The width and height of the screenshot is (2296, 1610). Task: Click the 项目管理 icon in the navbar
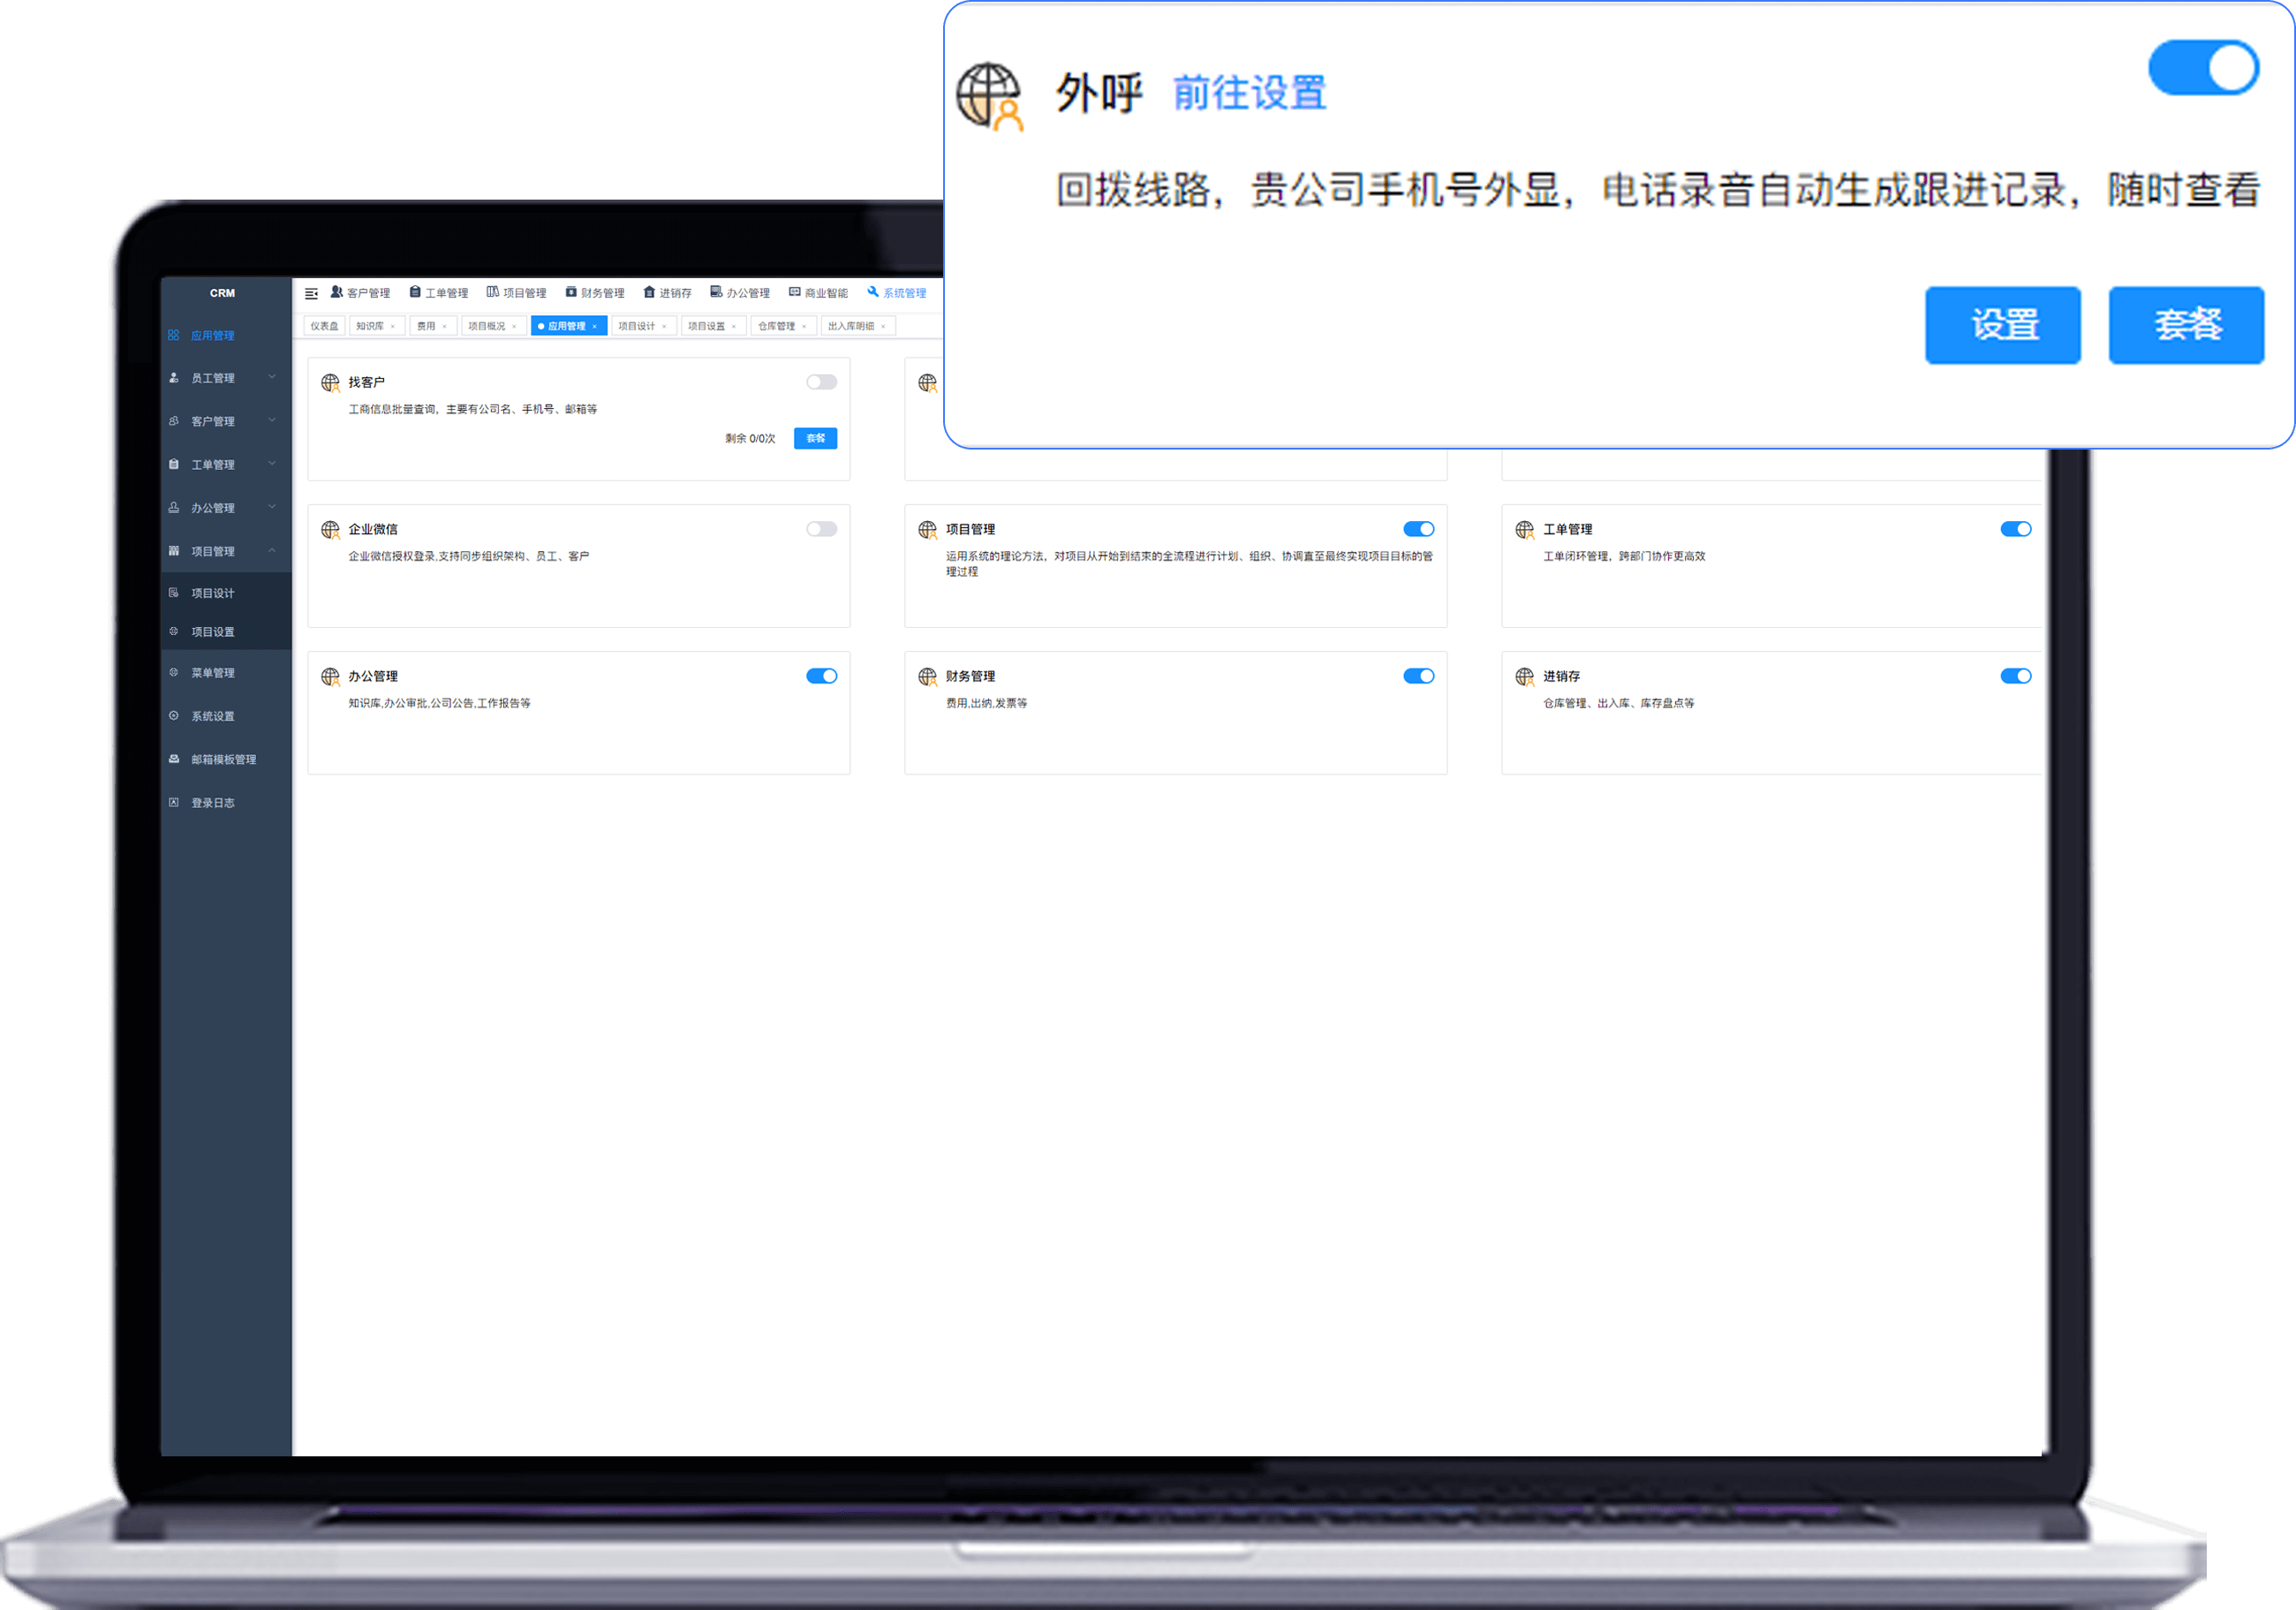[x=493, y=293]
